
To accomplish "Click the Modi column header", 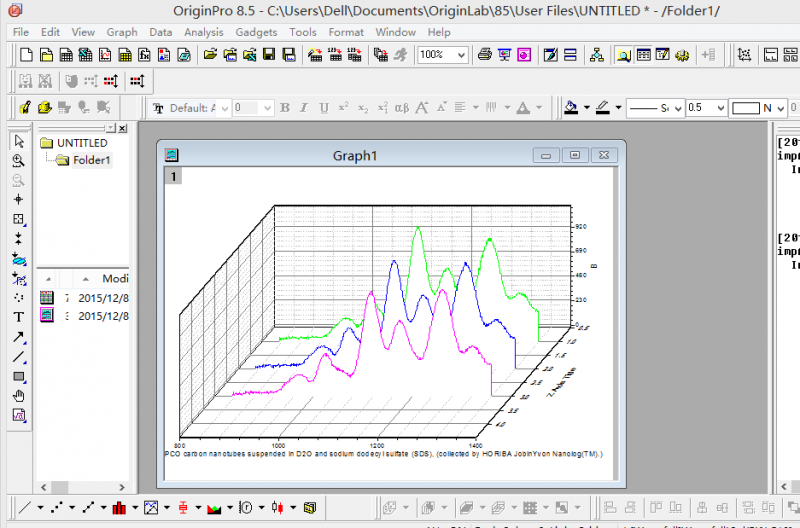I will point(115,279).
